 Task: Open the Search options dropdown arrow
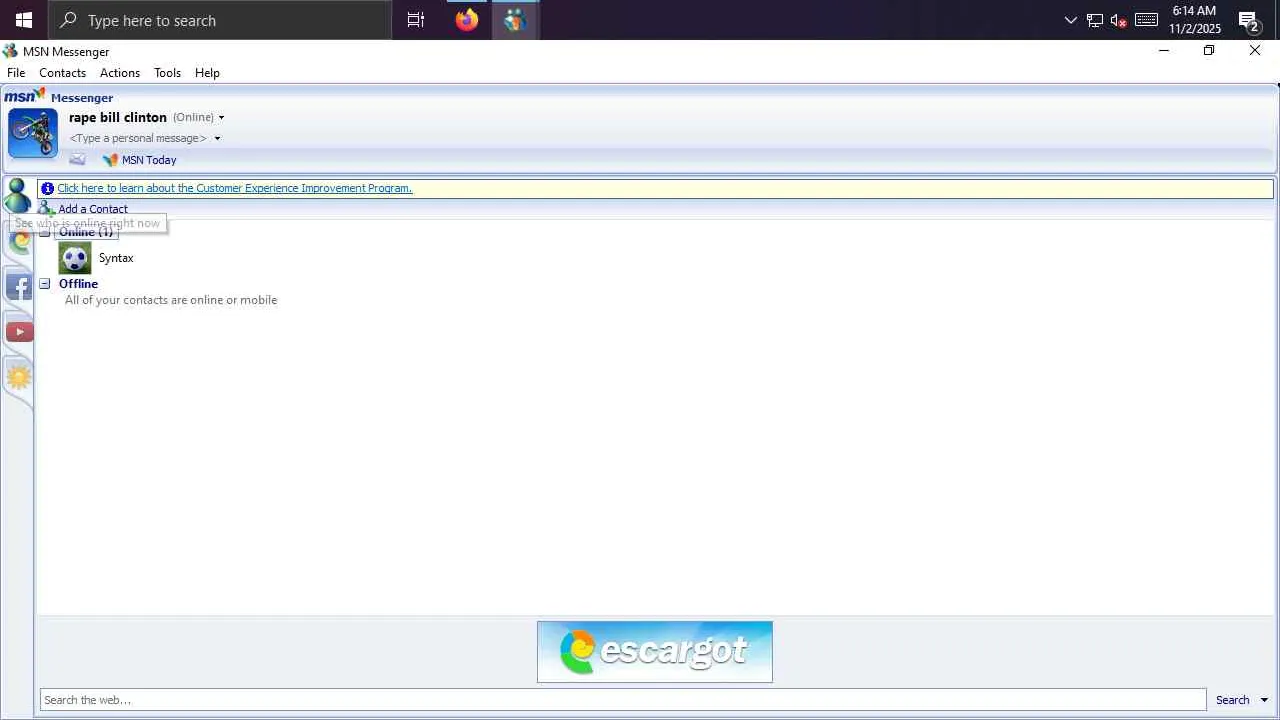tap(1264, 700)
